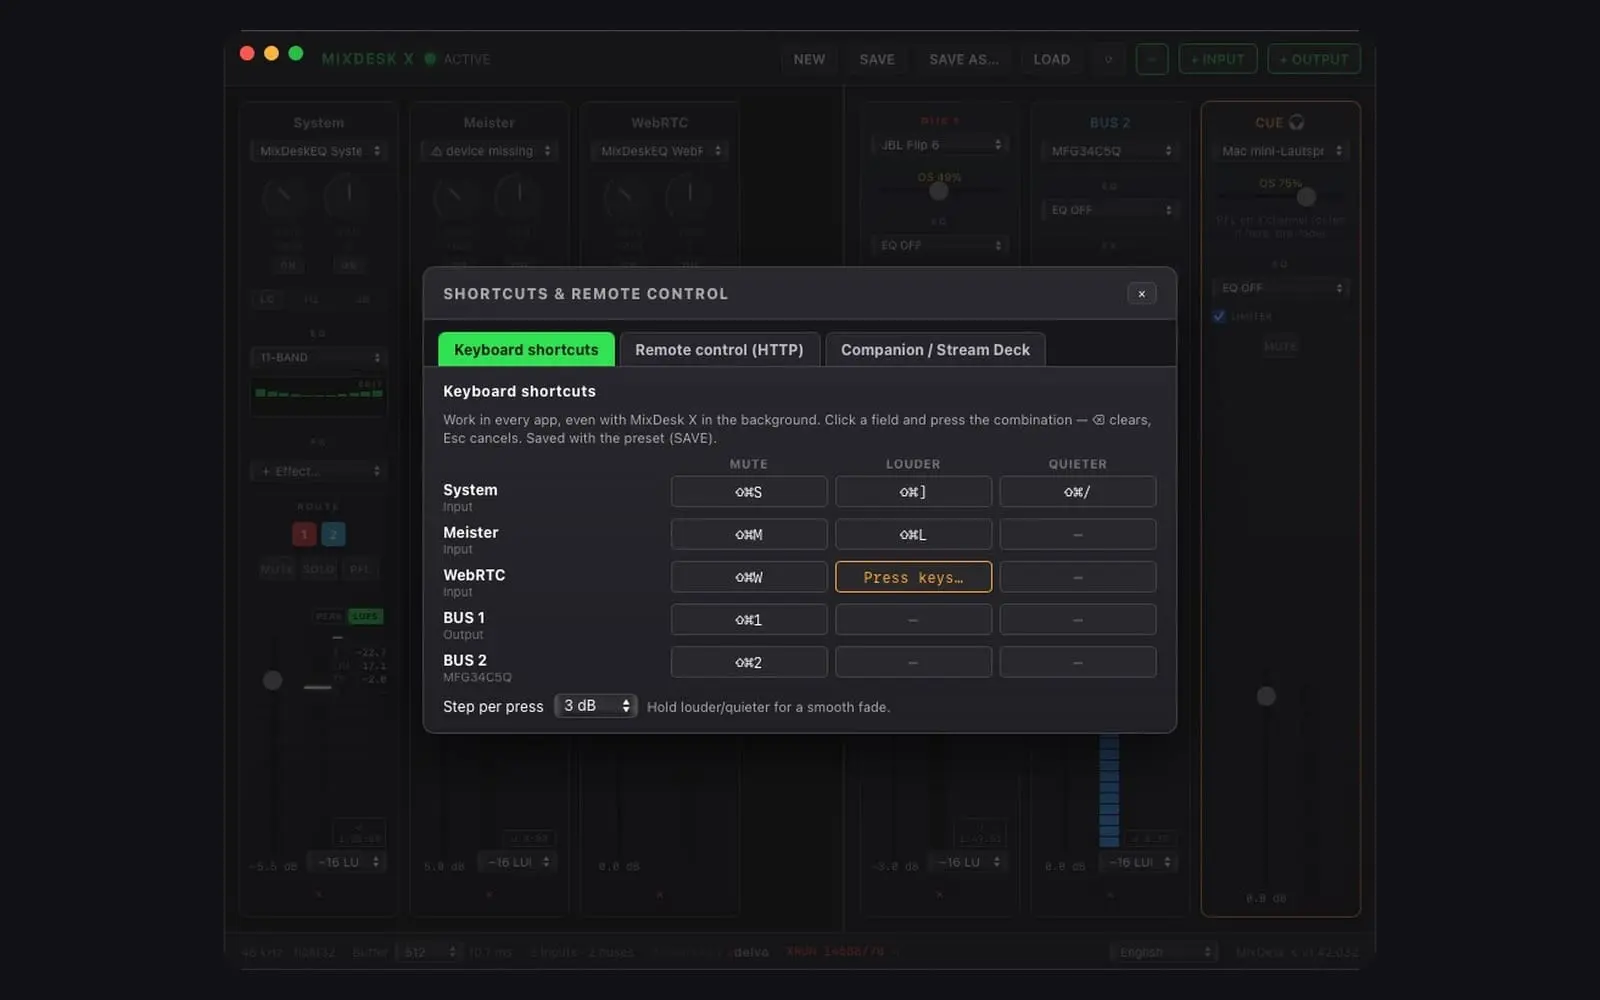Open the CUE EQ OFF dropdown
The image size is (1600, 1000).
[1281, 288]
